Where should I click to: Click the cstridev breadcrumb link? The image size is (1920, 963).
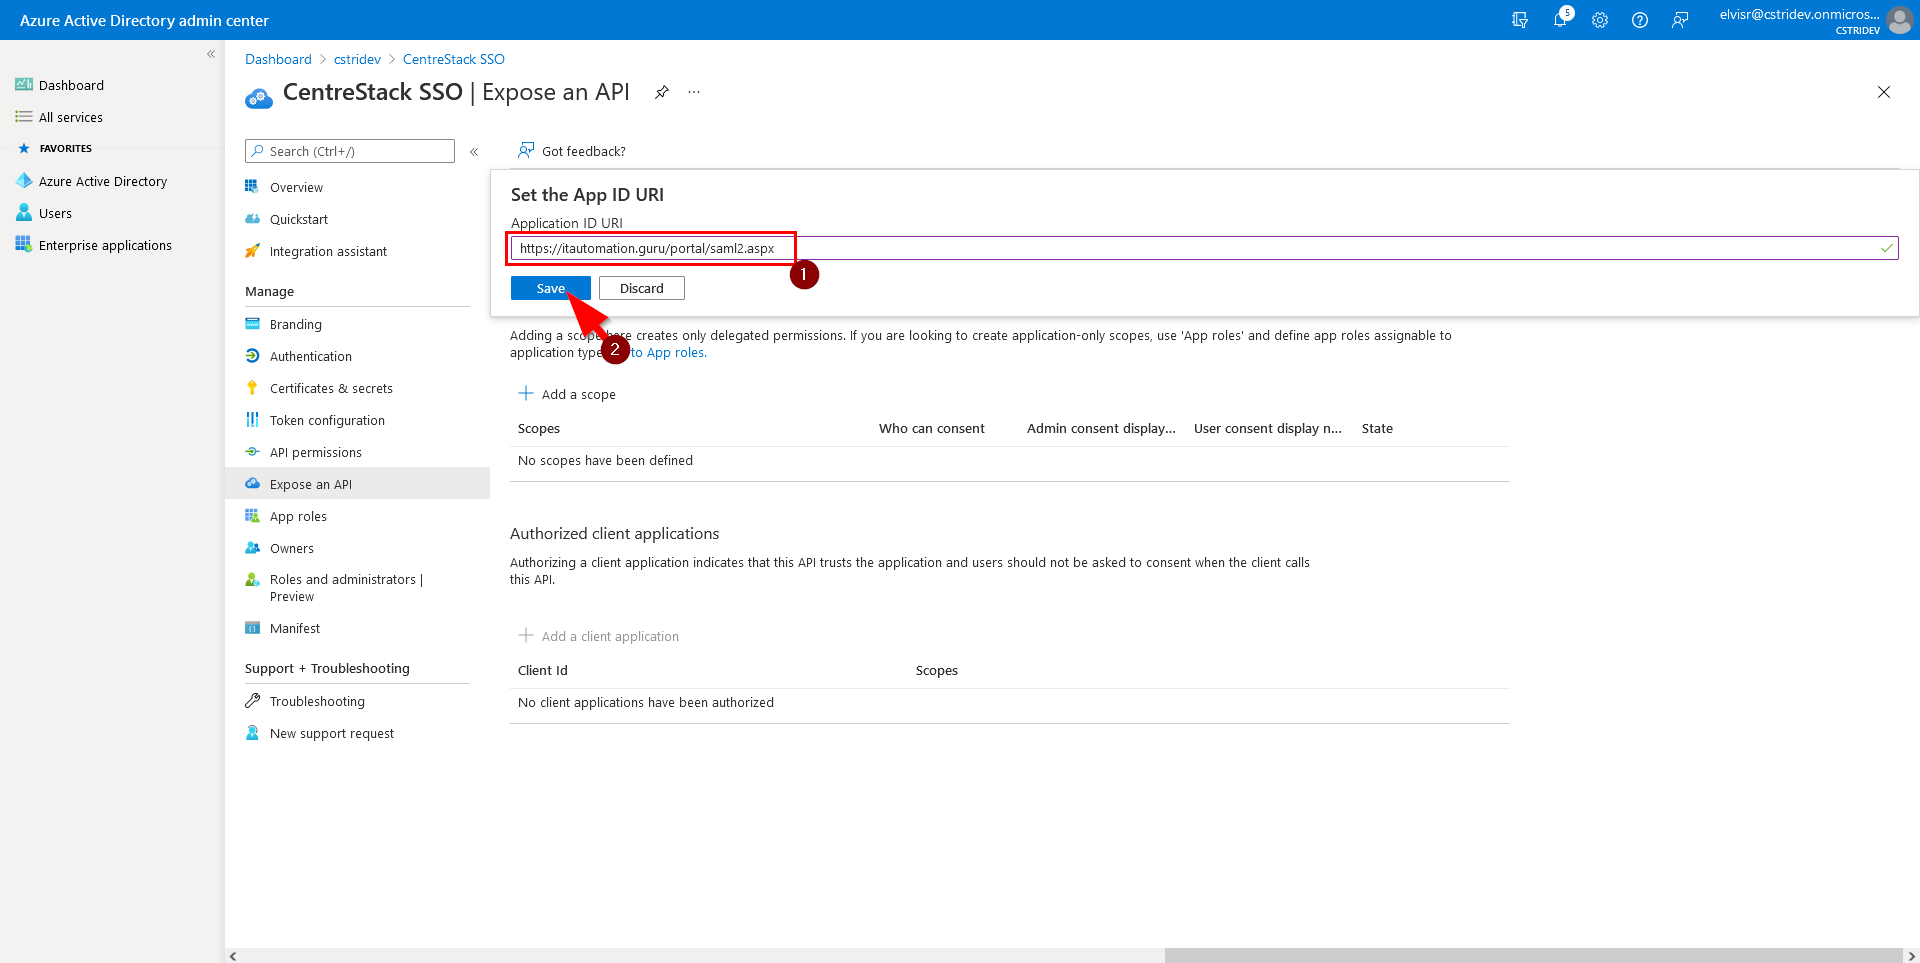pos(357,59)
